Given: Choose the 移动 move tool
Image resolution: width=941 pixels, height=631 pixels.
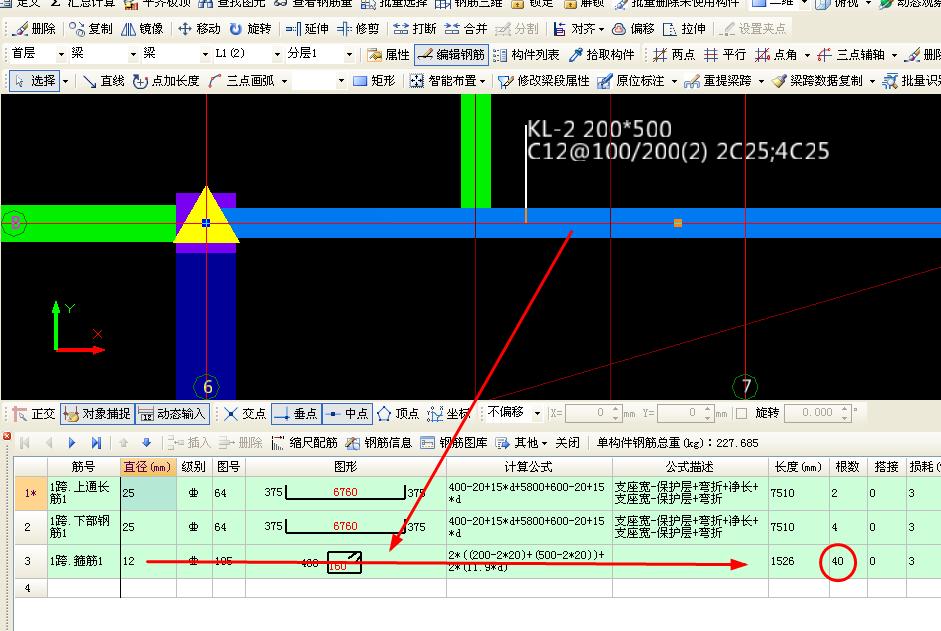Looking at the screenshot, I should (x=200, y=28).
